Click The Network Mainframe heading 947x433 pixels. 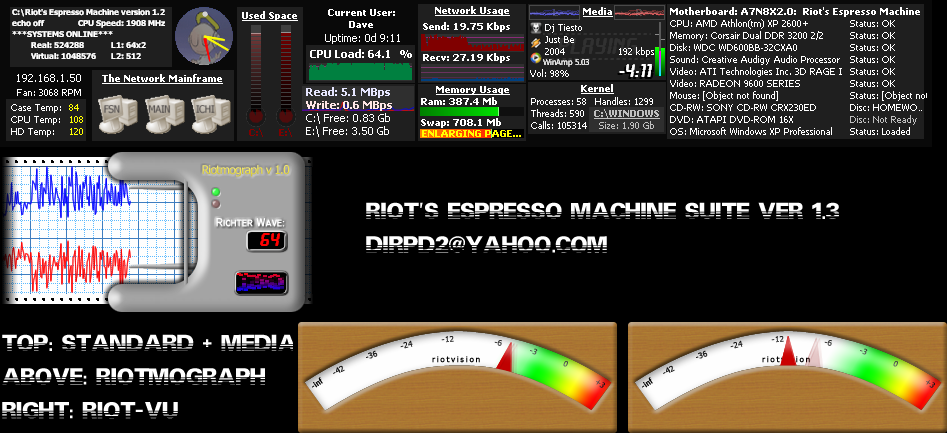[162, 79]
